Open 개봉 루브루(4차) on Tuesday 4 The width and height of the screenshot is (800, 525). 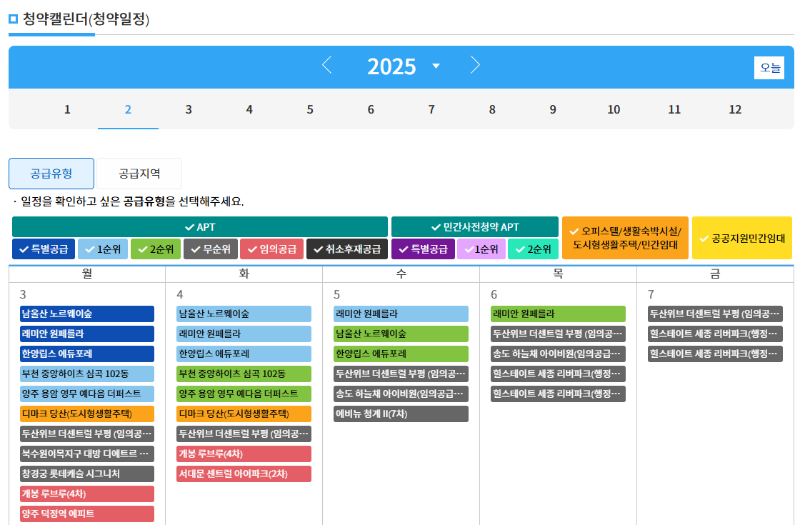[244, 454]
